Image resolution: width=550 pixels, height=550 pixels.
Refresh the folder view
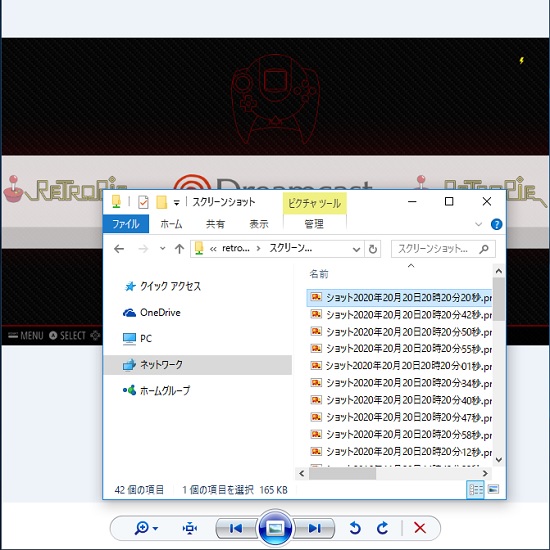(x=373, y=249)
